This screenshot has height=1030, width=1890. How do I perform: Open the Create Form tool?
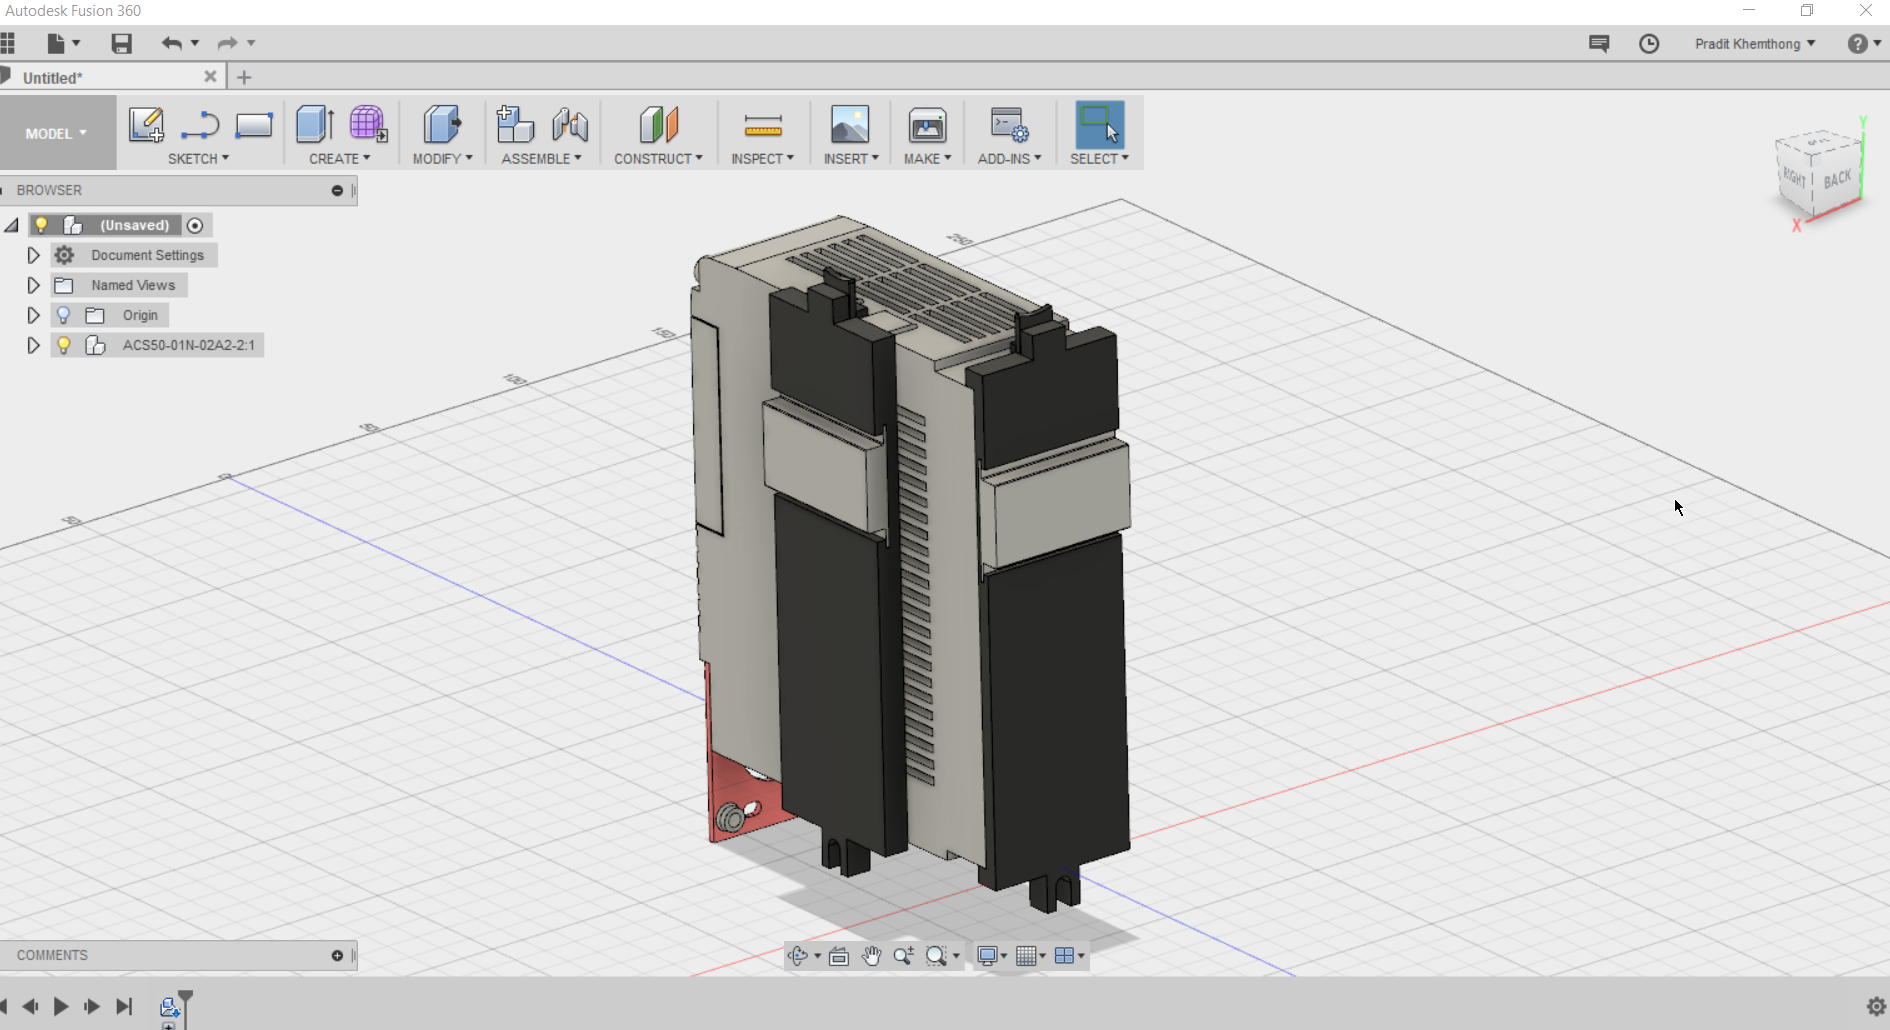(x=369, y=126)
